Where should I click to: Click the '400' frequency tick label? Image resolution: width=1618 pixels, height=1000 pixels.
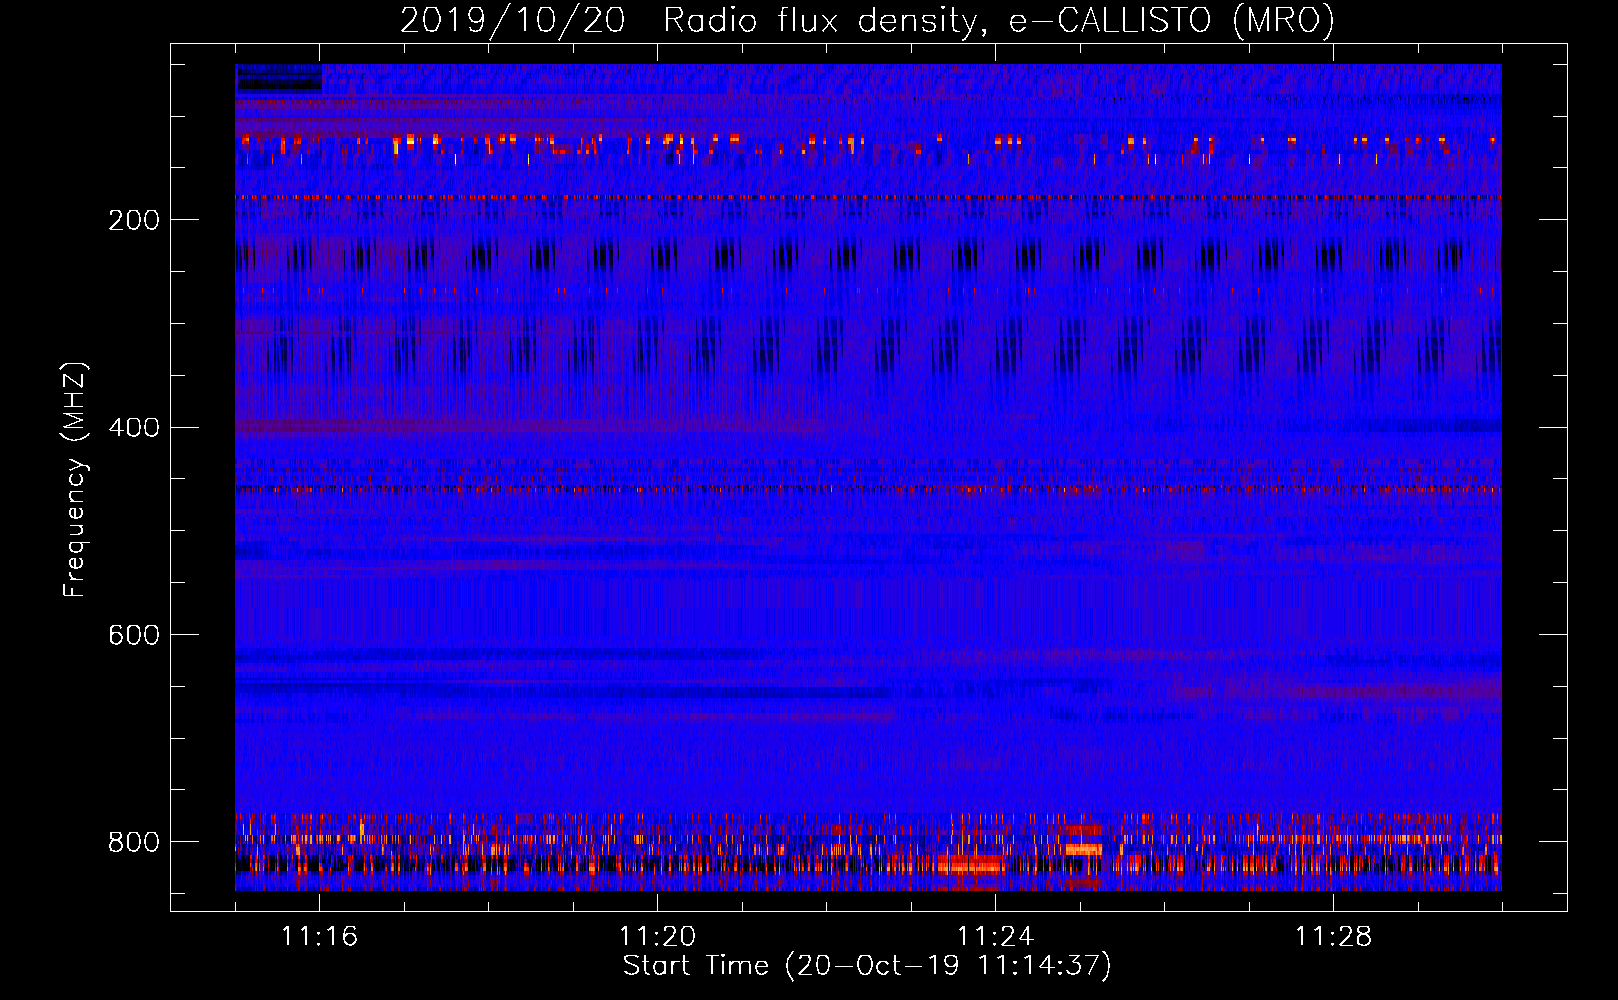pyautogui.click(x=134, y=428)
